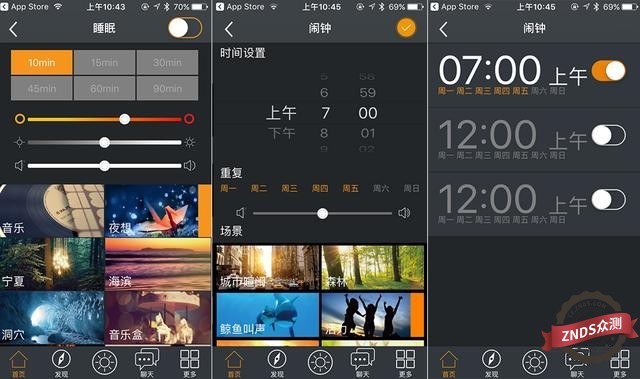Screen dimensions: 640x379
Task: Select the 30min sleep timer
Action: [x=167, y=62]
